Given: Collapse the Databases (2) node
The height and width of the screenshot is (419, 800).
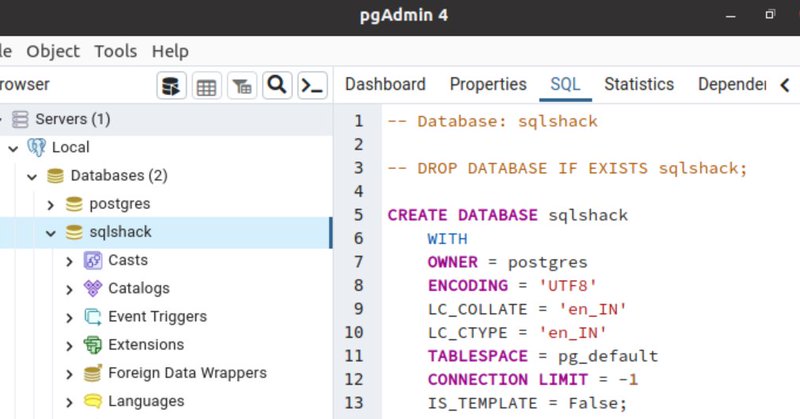Looking at the screenshot, I should pos(32,177).
